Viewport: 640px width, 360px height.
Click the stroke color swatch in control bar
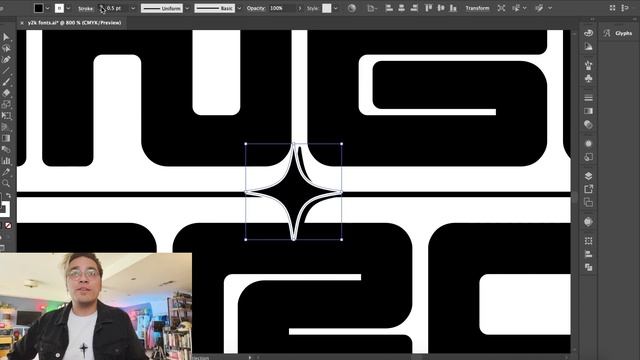[59, 8]
